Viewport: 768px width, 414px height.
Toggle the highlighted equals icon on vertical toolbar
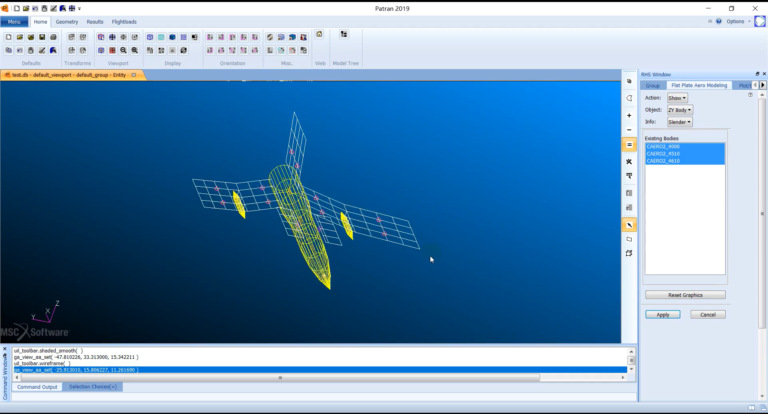(x=629, y=145)
